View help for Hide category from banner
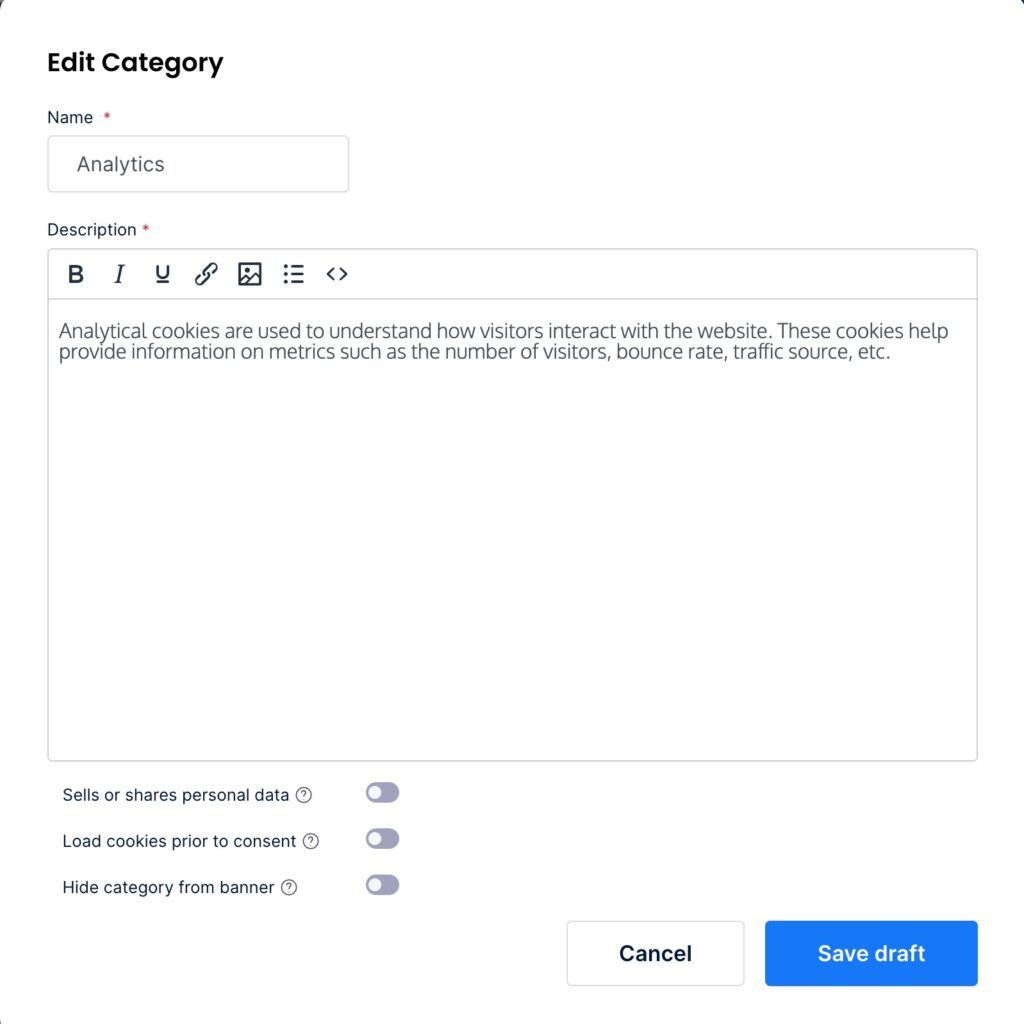Screen dimensions: 1024x1024 289,888
